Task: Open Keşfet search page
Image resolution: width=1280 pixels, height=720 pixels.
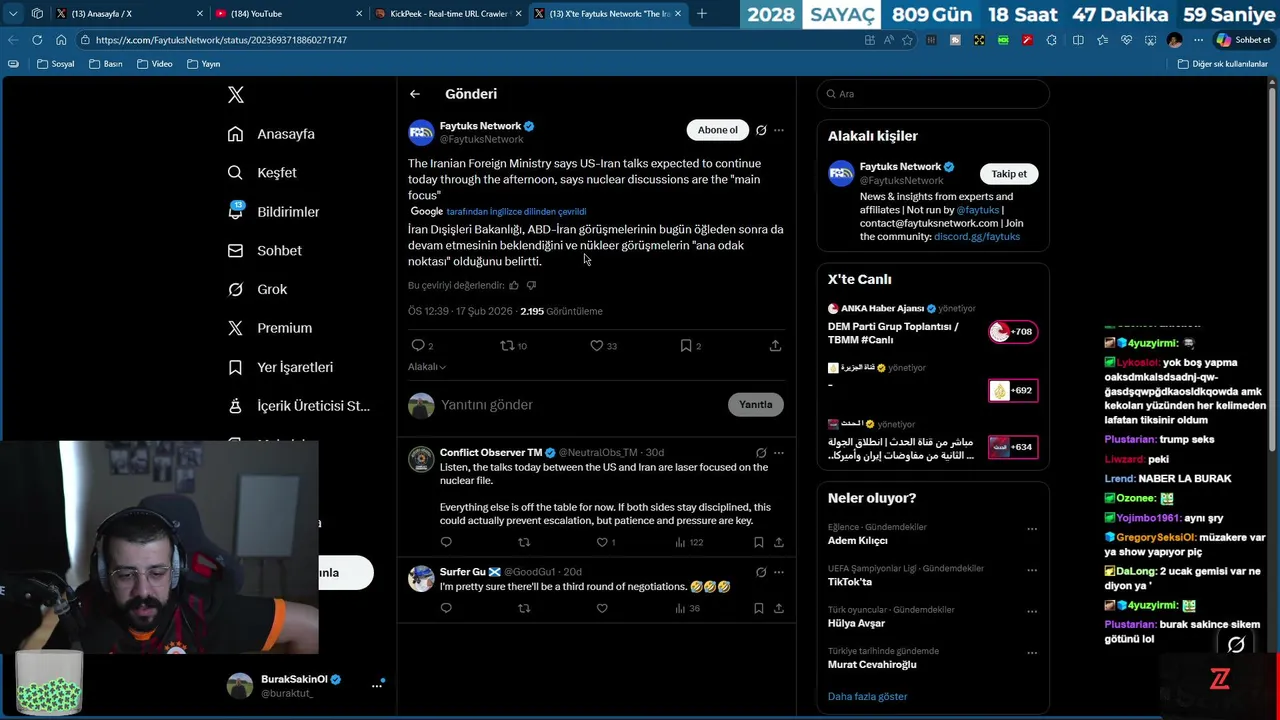Action: click(x=262, y=173)
